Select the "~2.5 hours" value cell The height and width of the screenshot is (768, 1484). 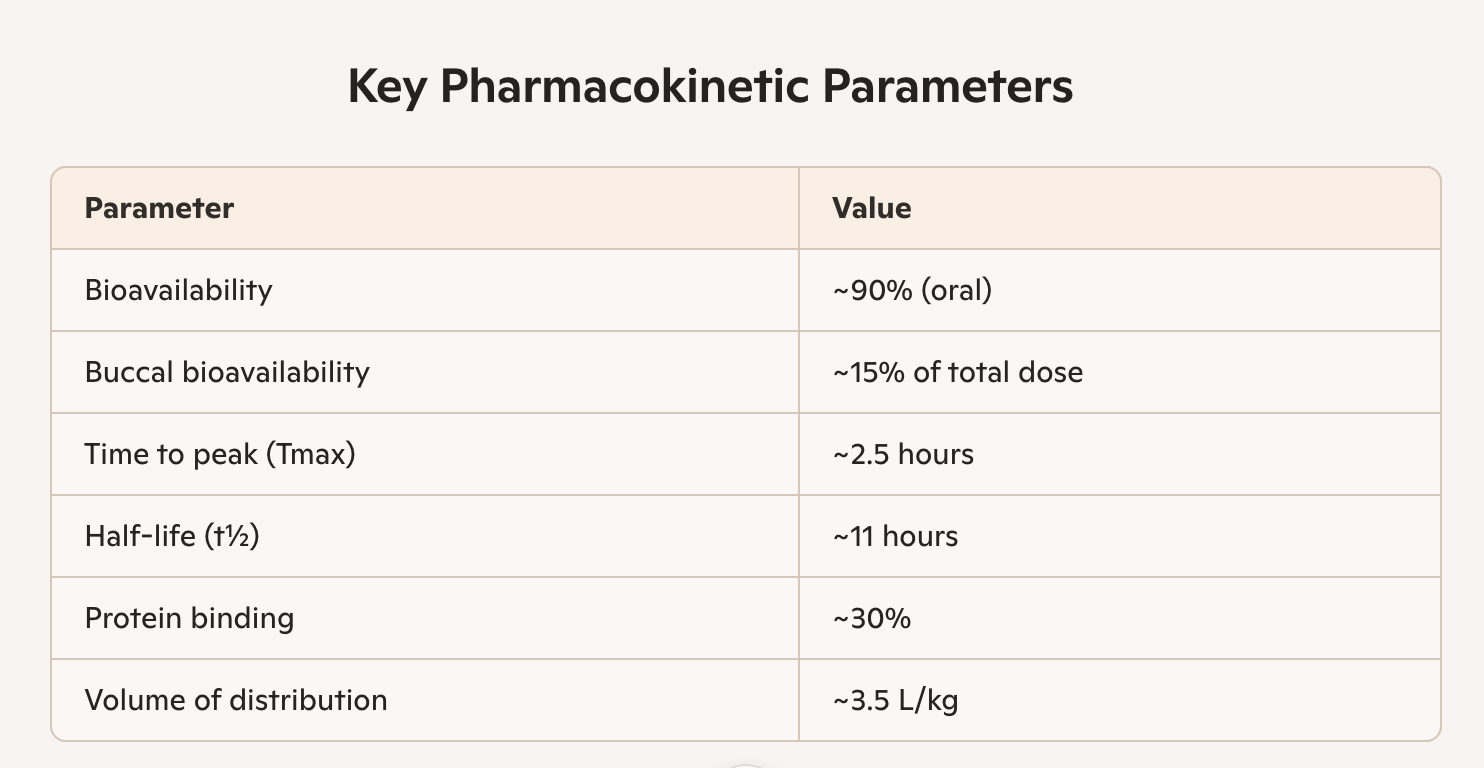point(903,454)
